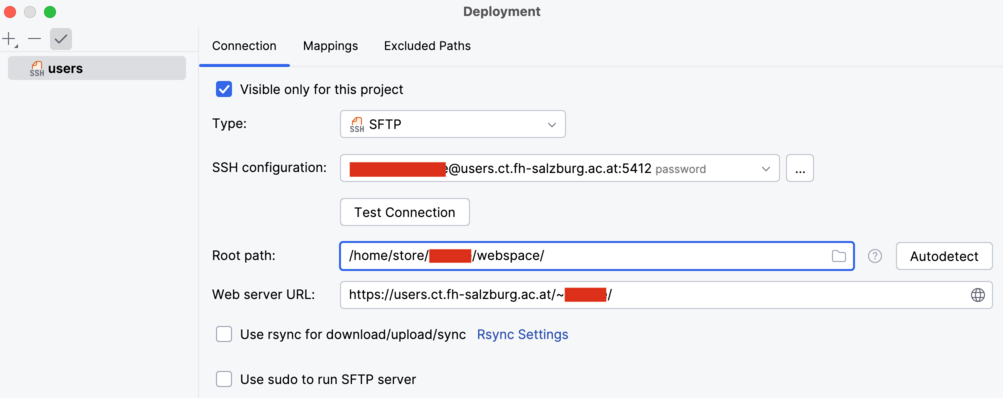The height and width of the screenshot is (398, 1003).
Task: Open the Type SFTP dropdown
Action: click(453, 124)
